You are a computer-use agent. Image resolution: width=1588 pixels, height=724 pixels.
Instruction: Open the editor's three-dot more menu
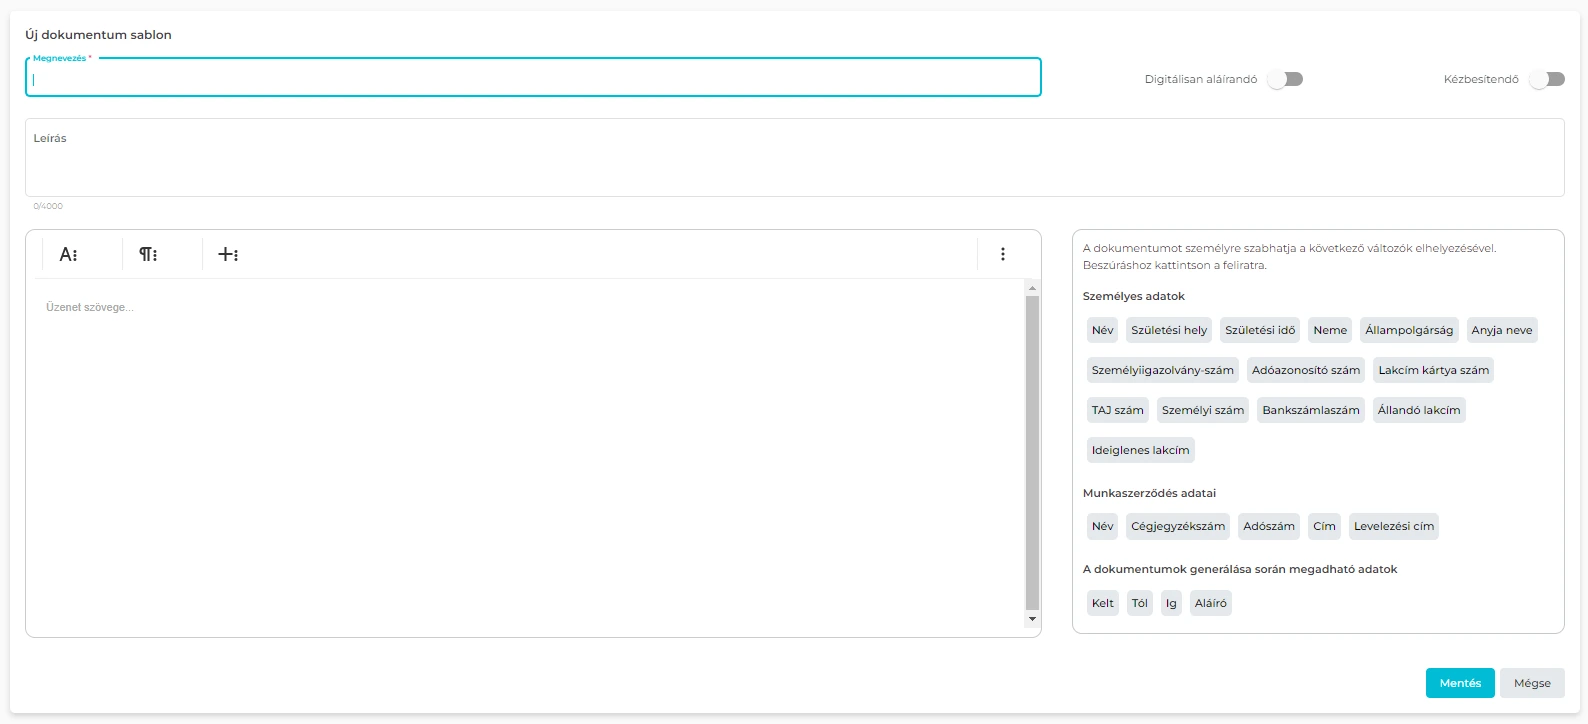[x=1003, y=254]
